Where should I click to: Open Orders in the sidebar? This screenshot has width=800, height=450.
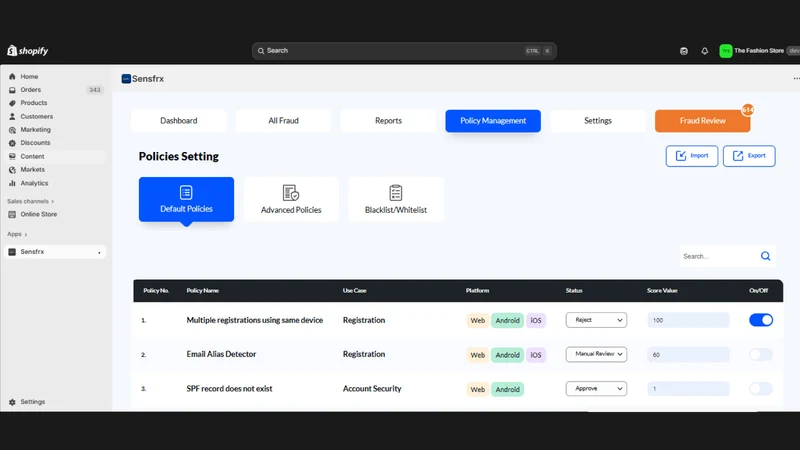(31, 90)
